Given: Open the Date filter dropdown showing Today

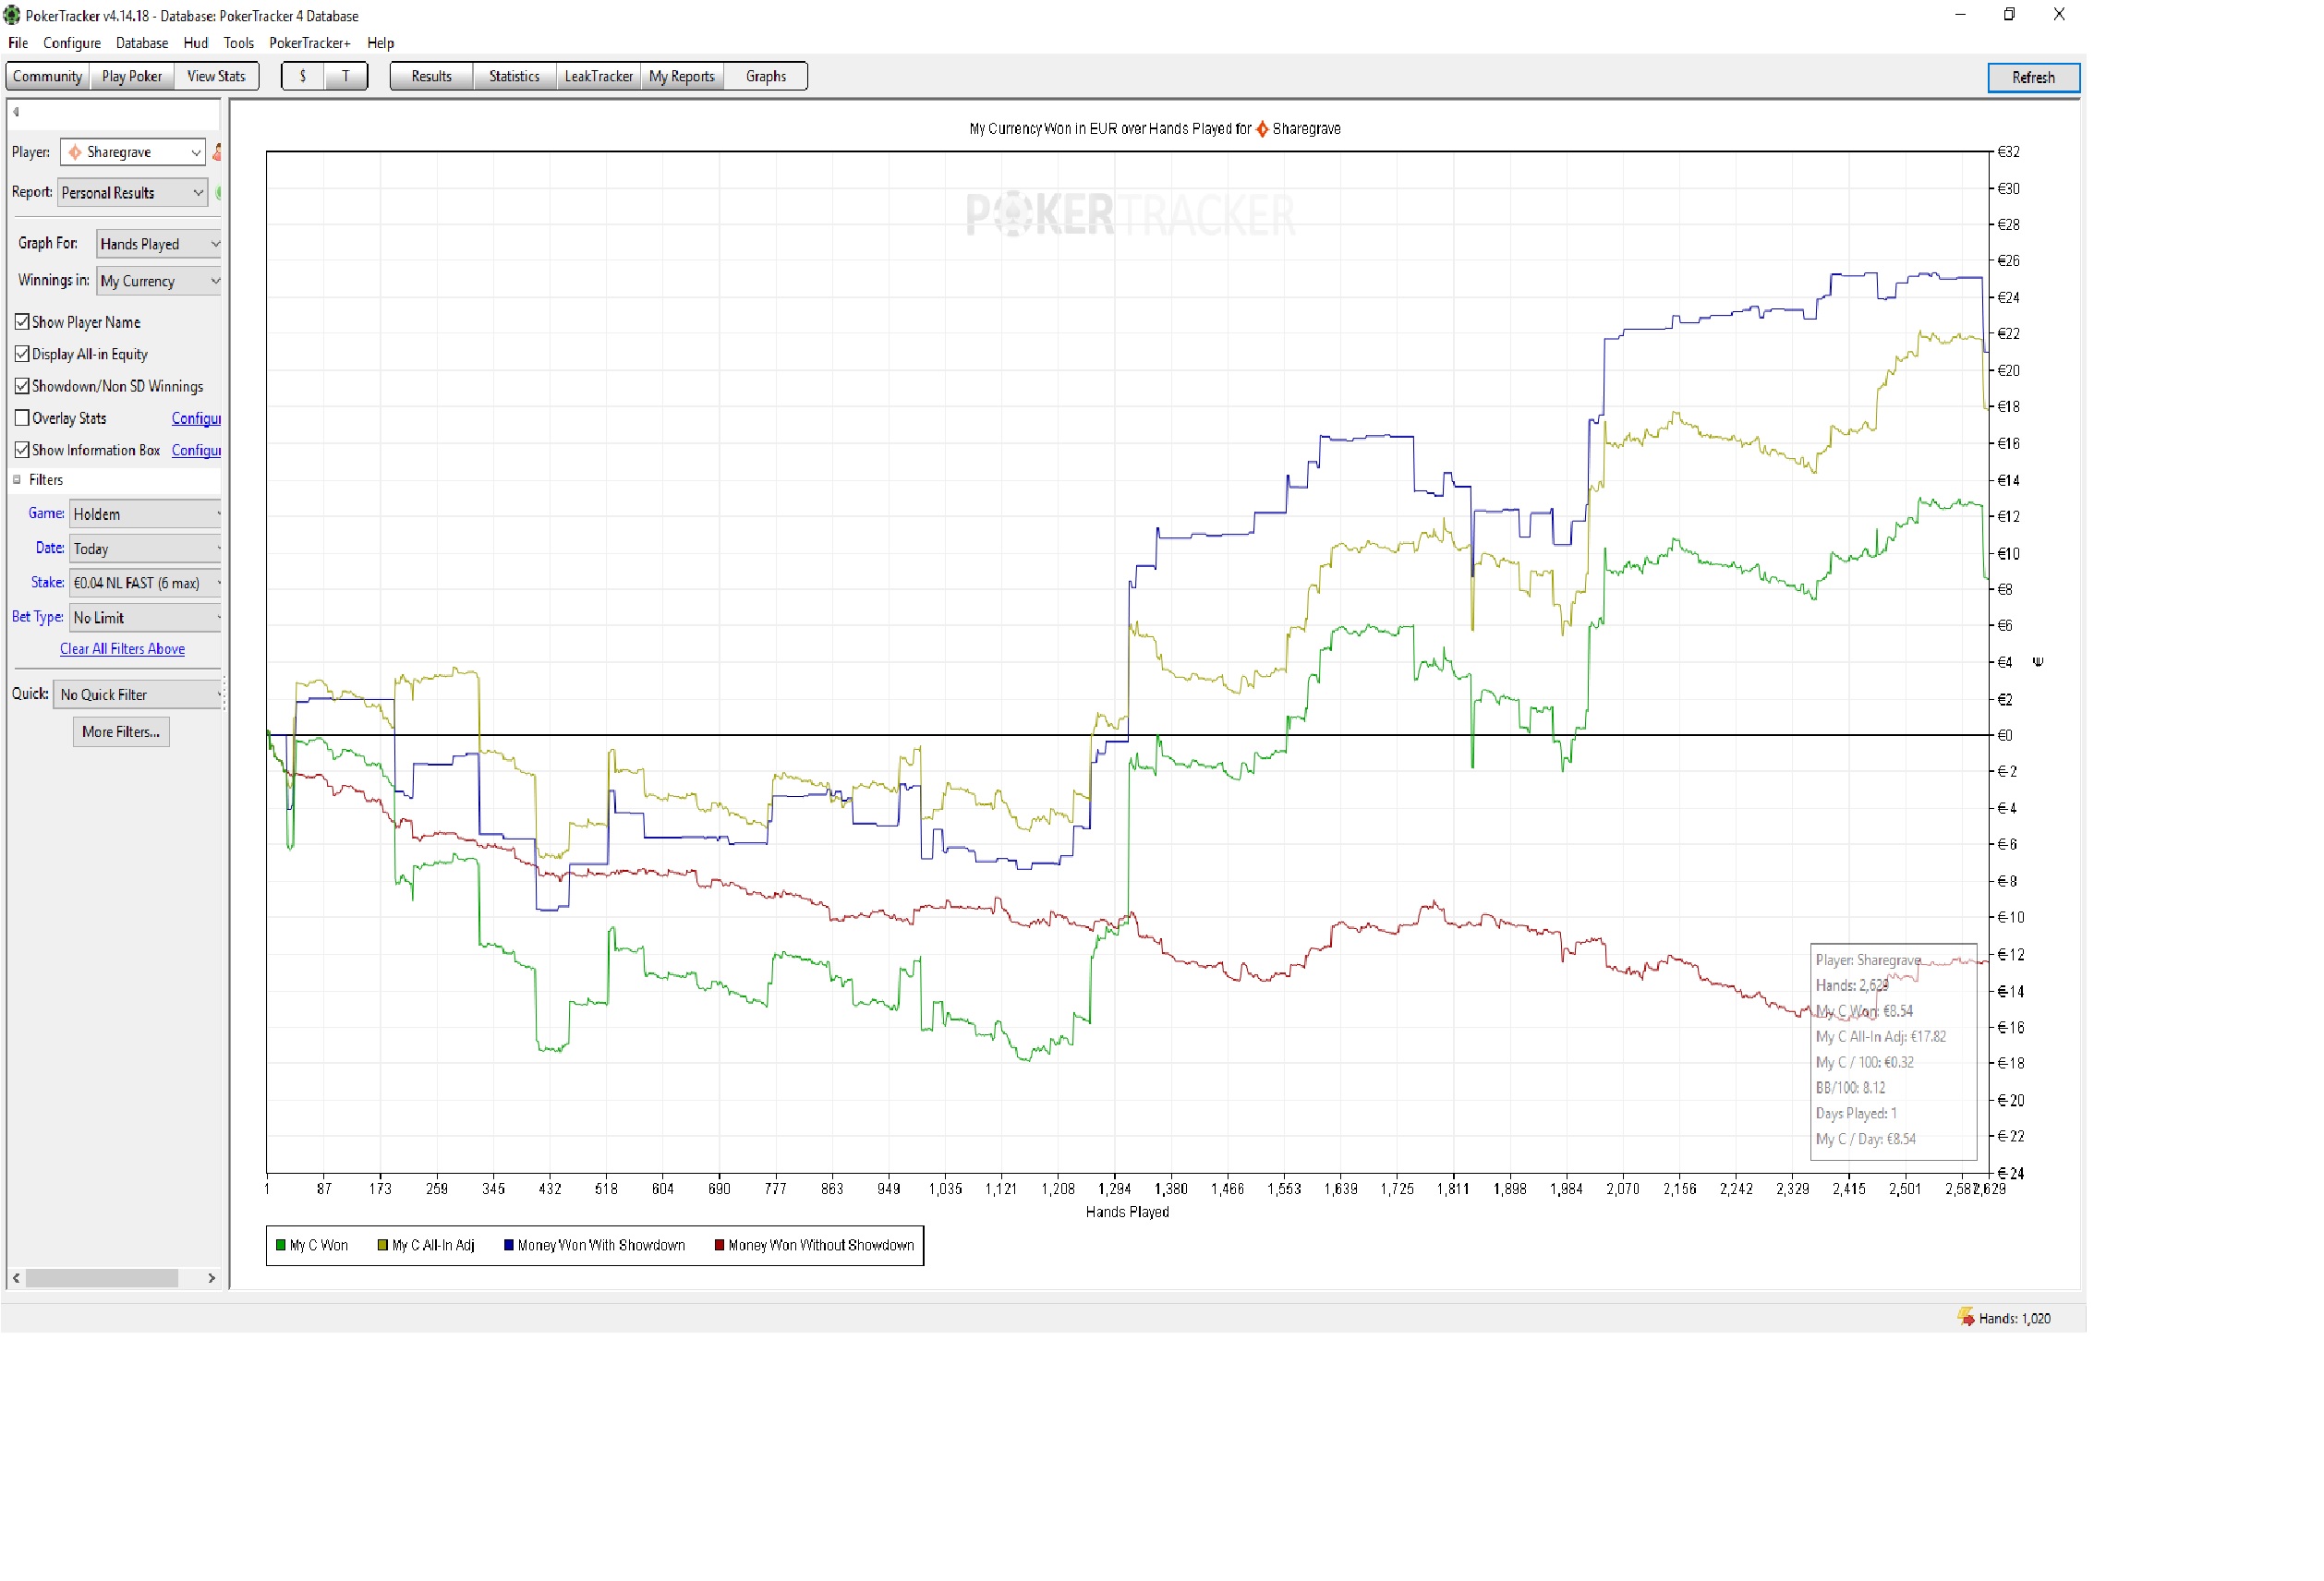Looking at the screenshot, I should tap(145, 549).
